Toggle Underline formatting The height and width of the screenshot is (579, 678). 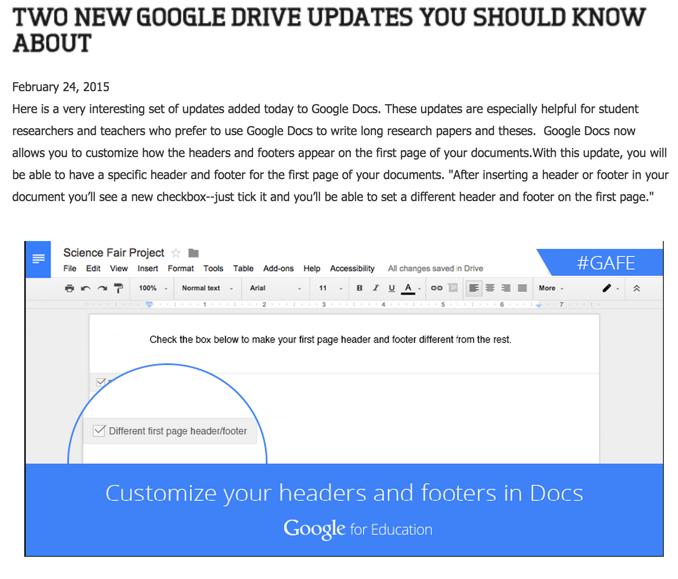pos(391,288)
